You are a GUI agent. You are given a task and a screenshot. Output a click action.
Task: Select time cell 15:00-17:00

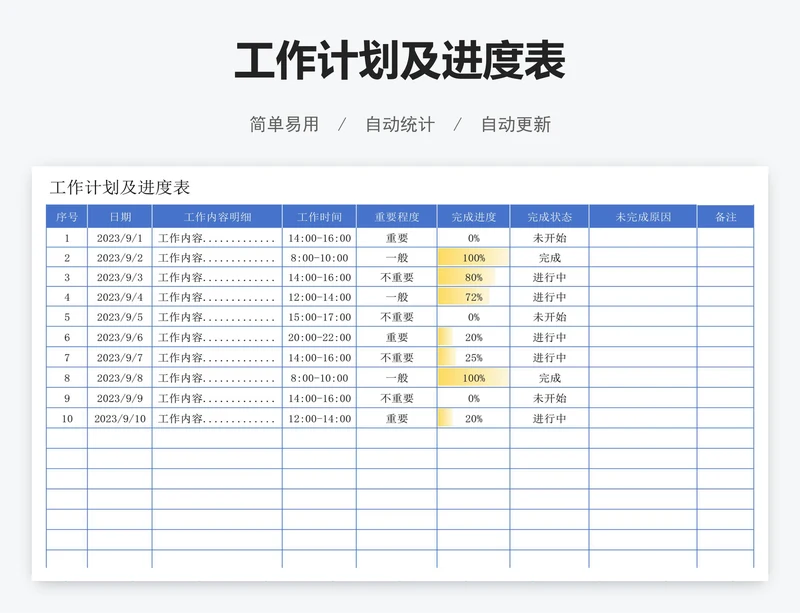(x=319, y=317)
